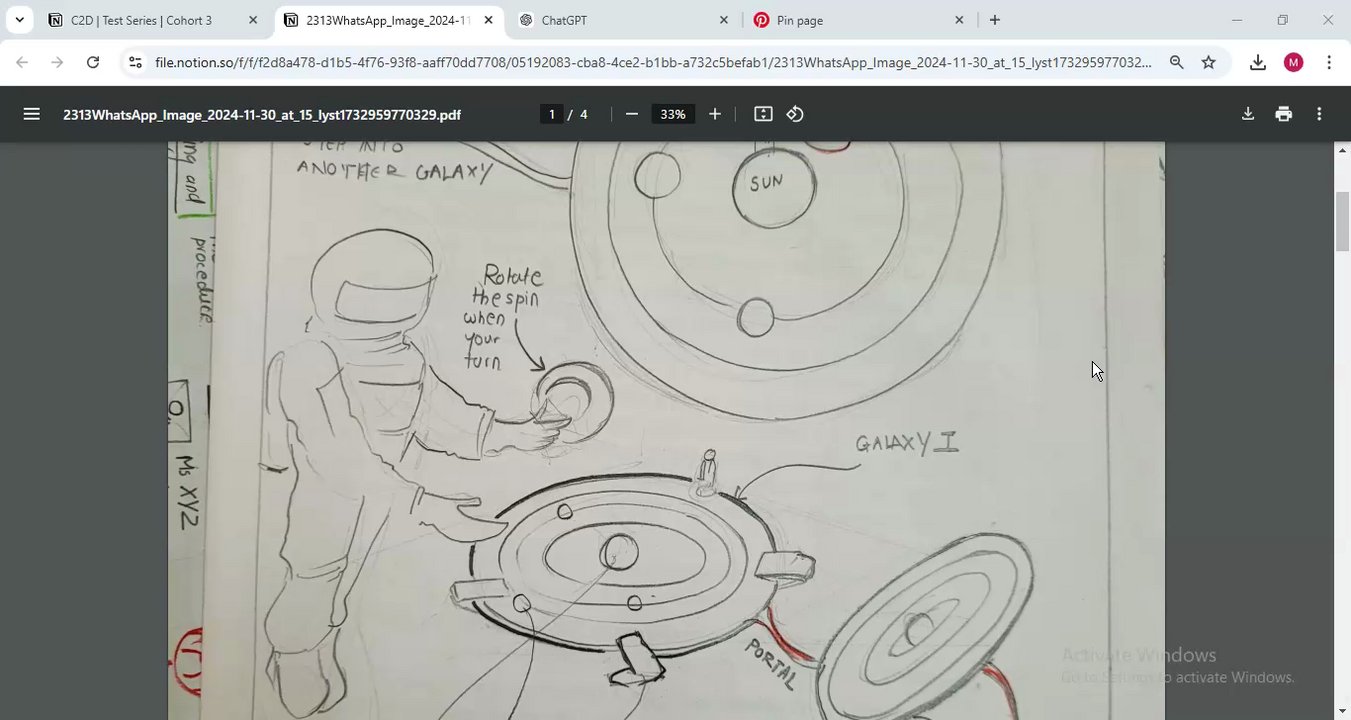Go back to previous page
Screen dimensions: 1351x720
[x=22, y=62]
